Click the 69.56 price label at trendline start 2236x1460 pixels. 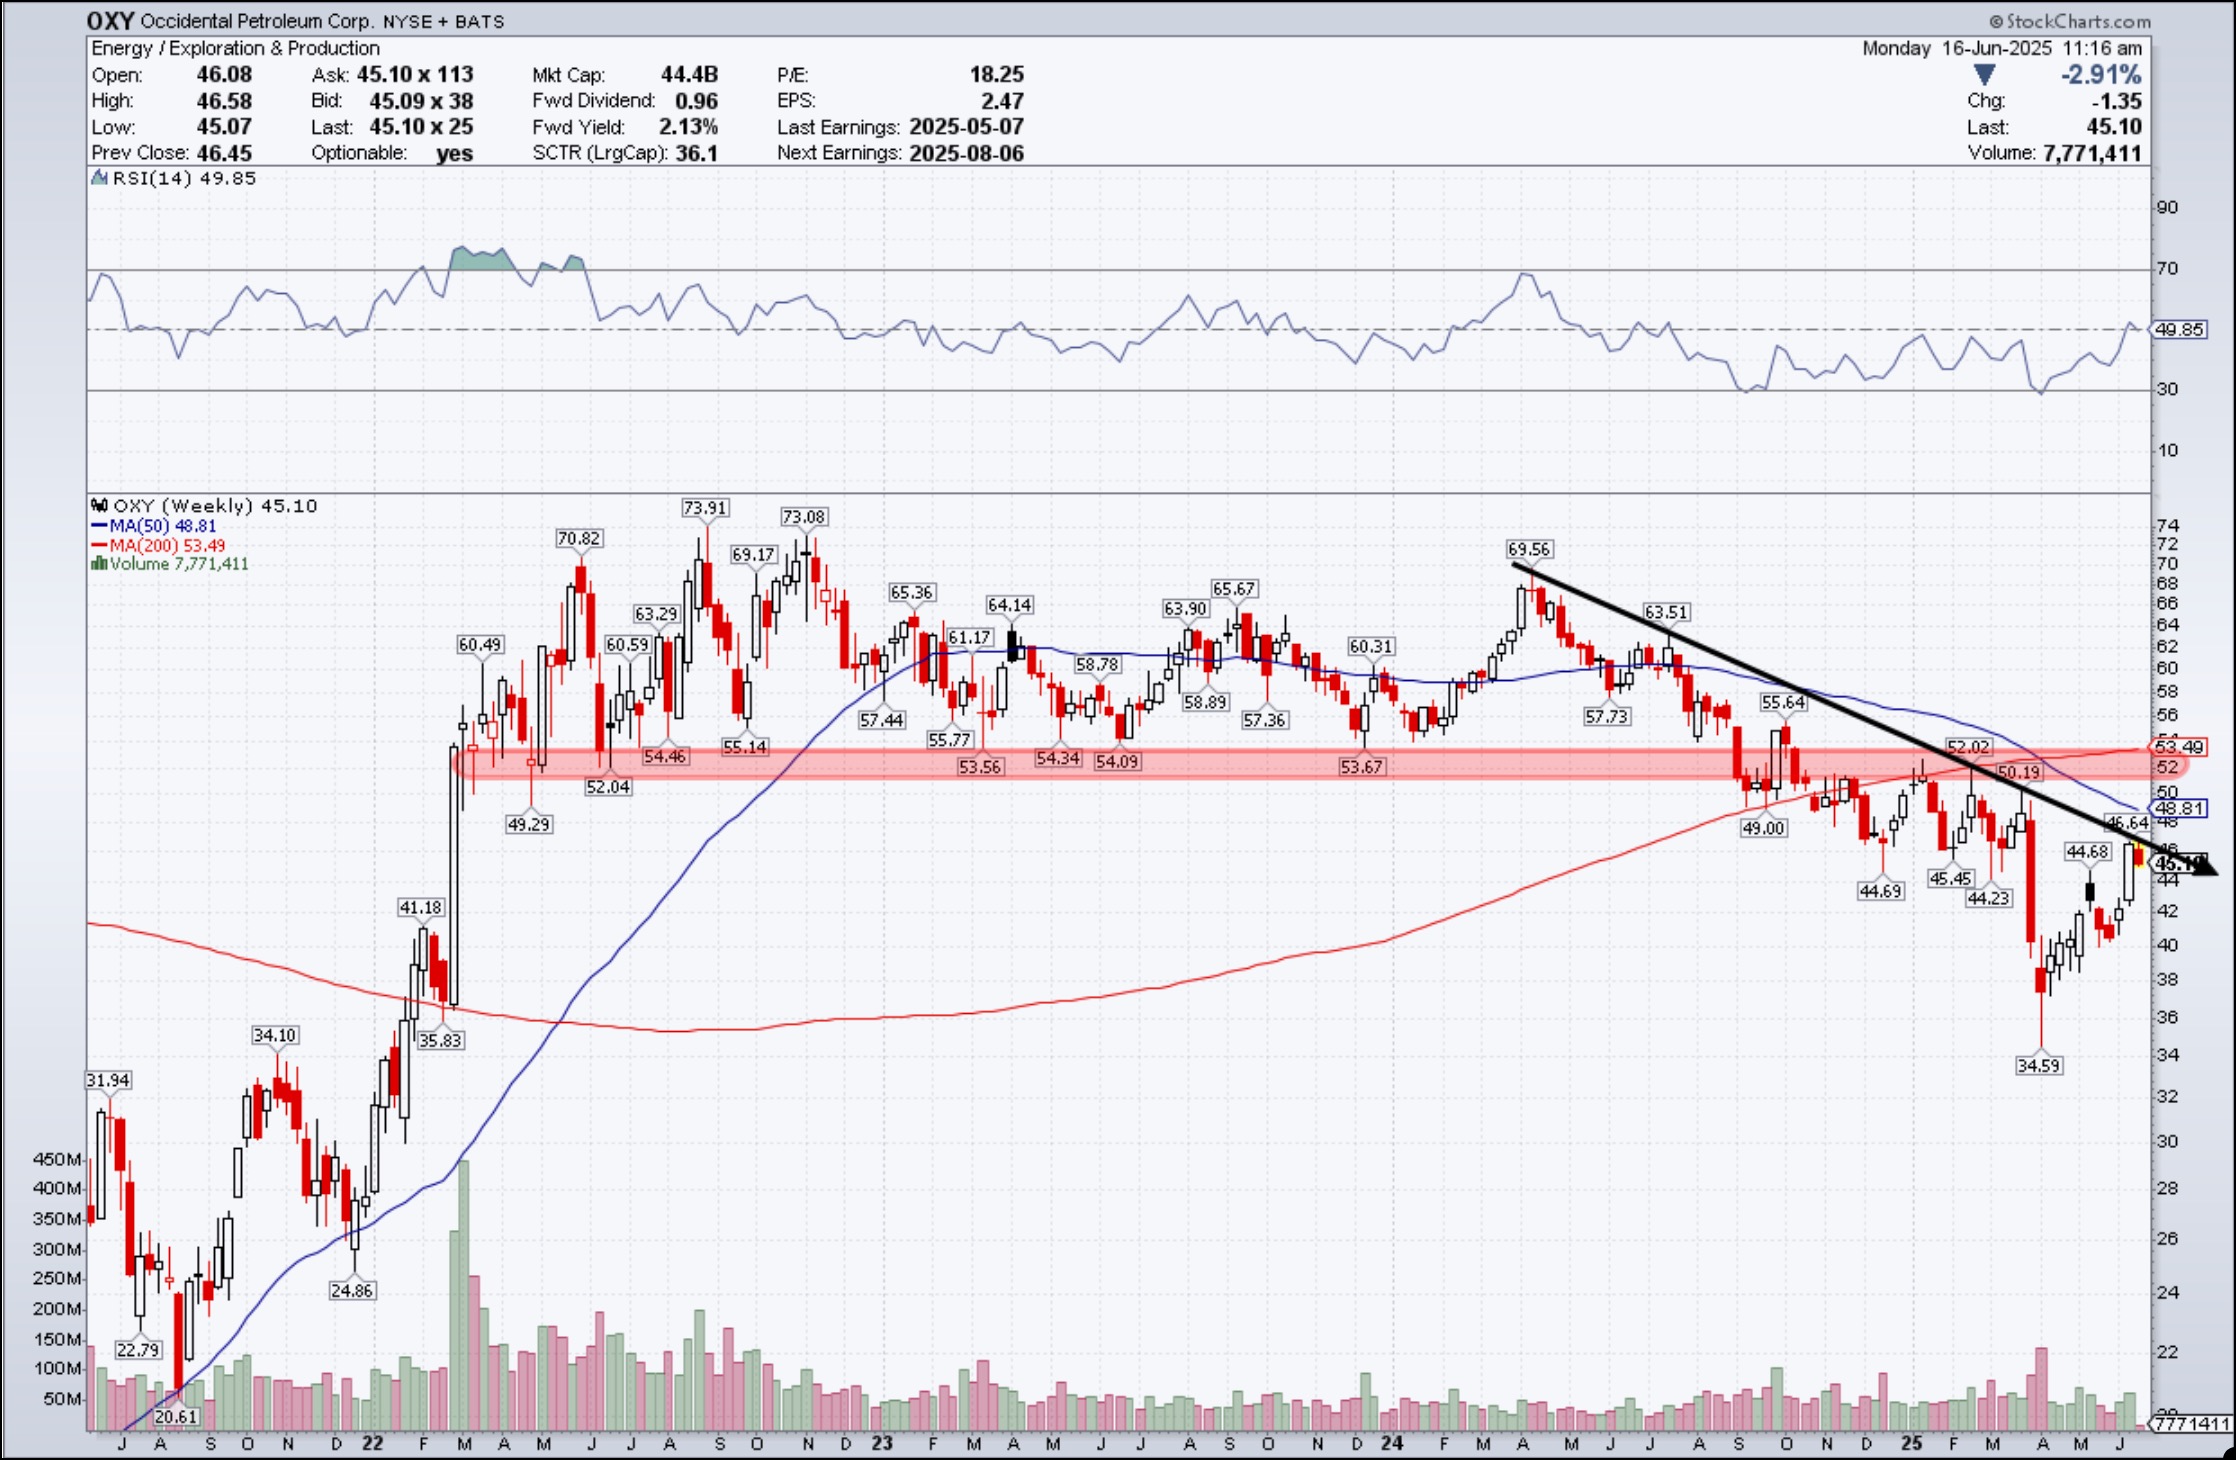click(x=1529, y=549)
